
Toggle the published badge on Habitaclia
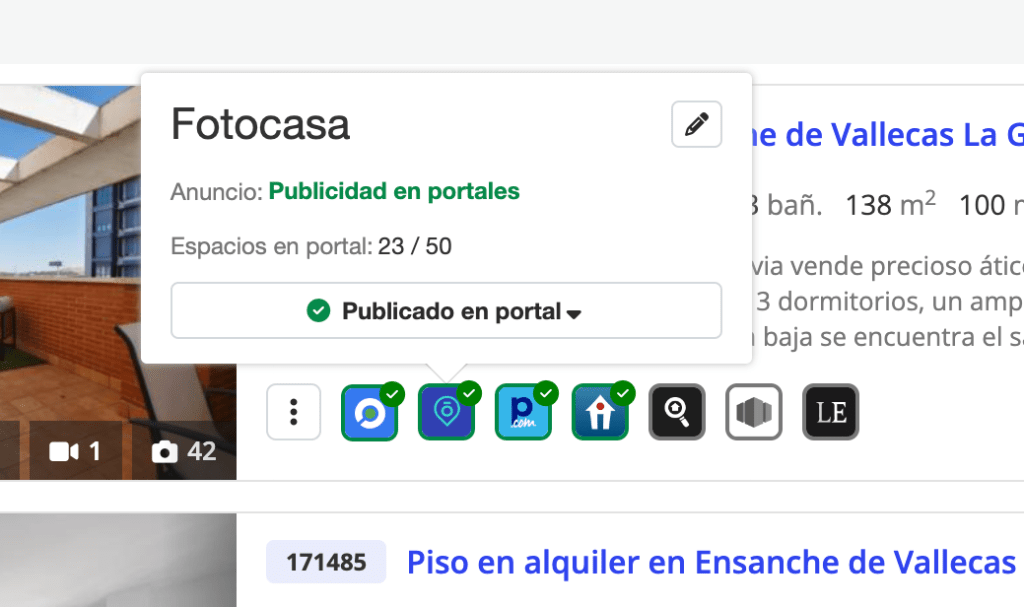392,393
